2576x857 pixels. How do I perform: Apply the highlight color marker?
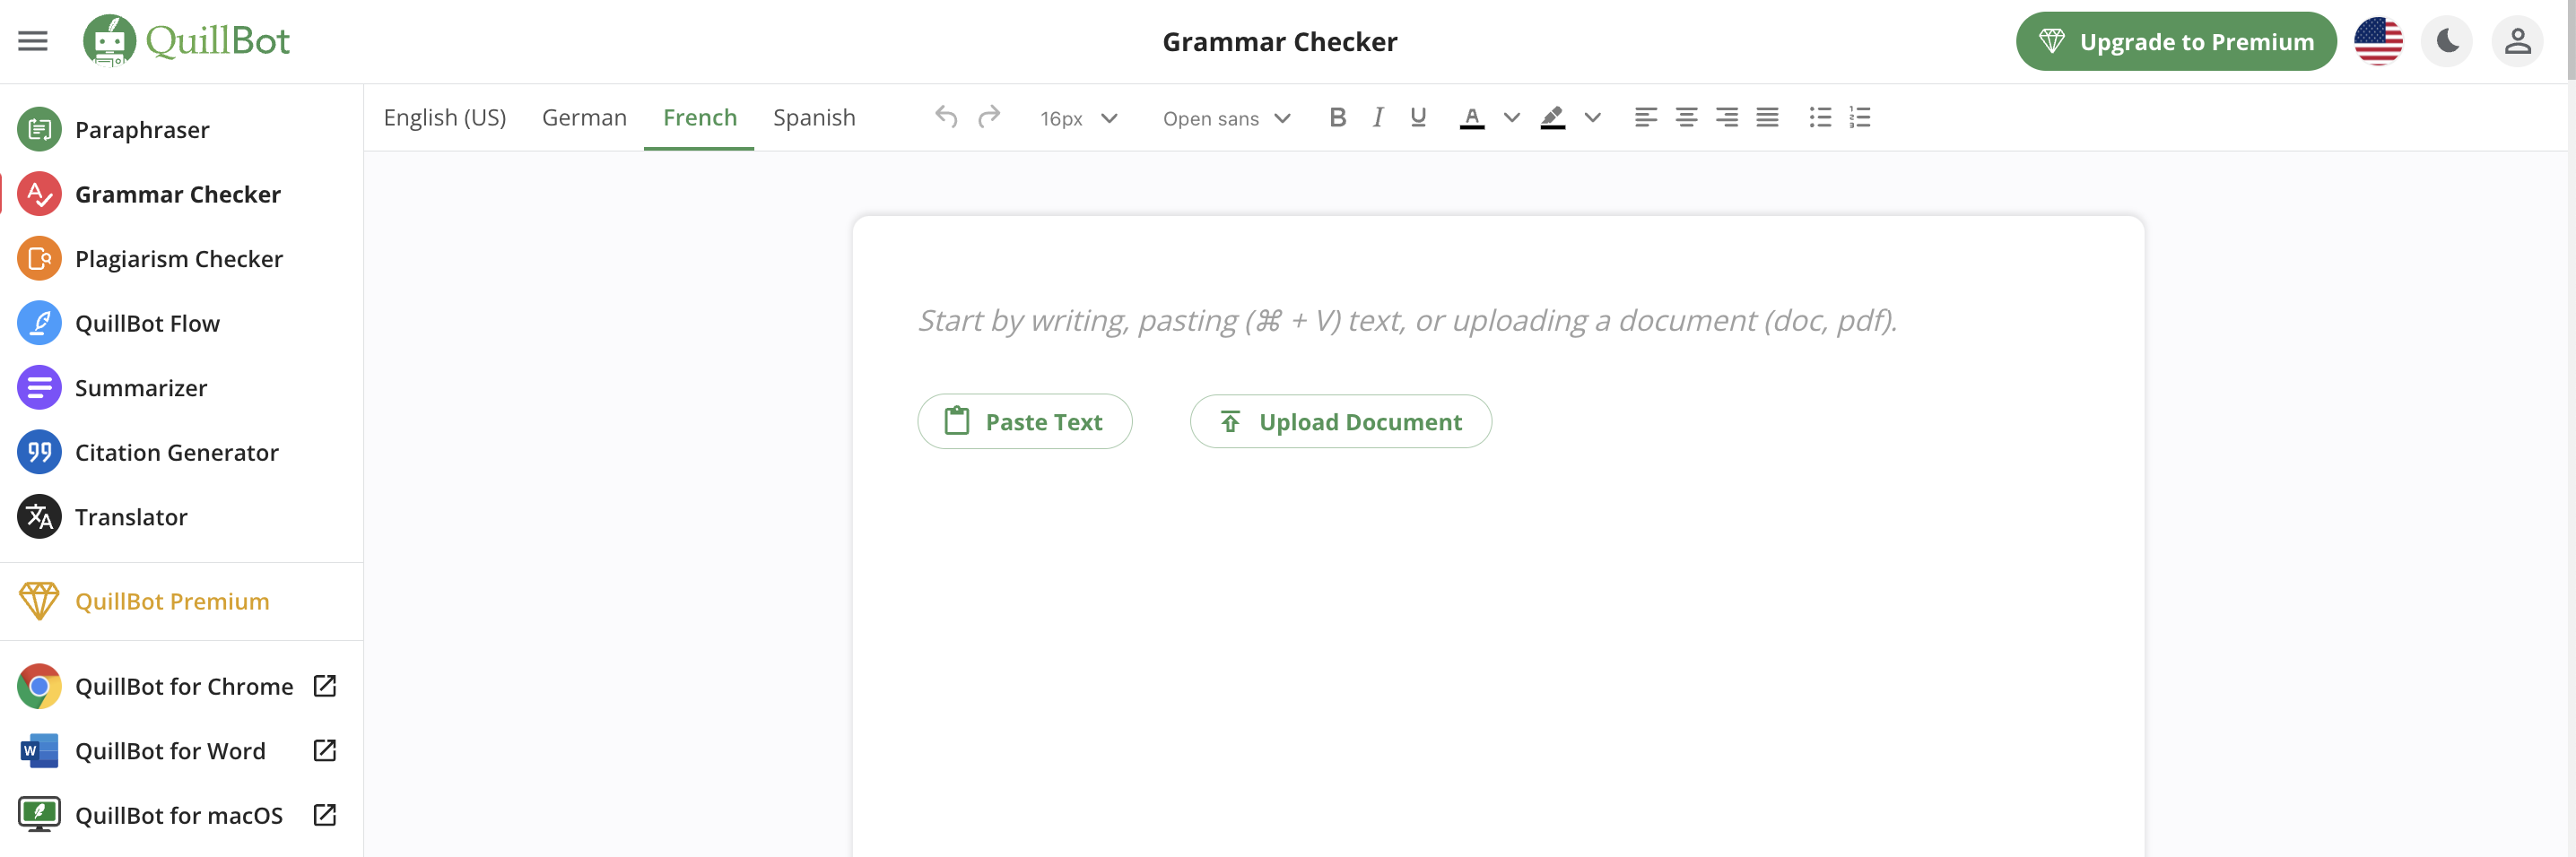pos(1553,118)
